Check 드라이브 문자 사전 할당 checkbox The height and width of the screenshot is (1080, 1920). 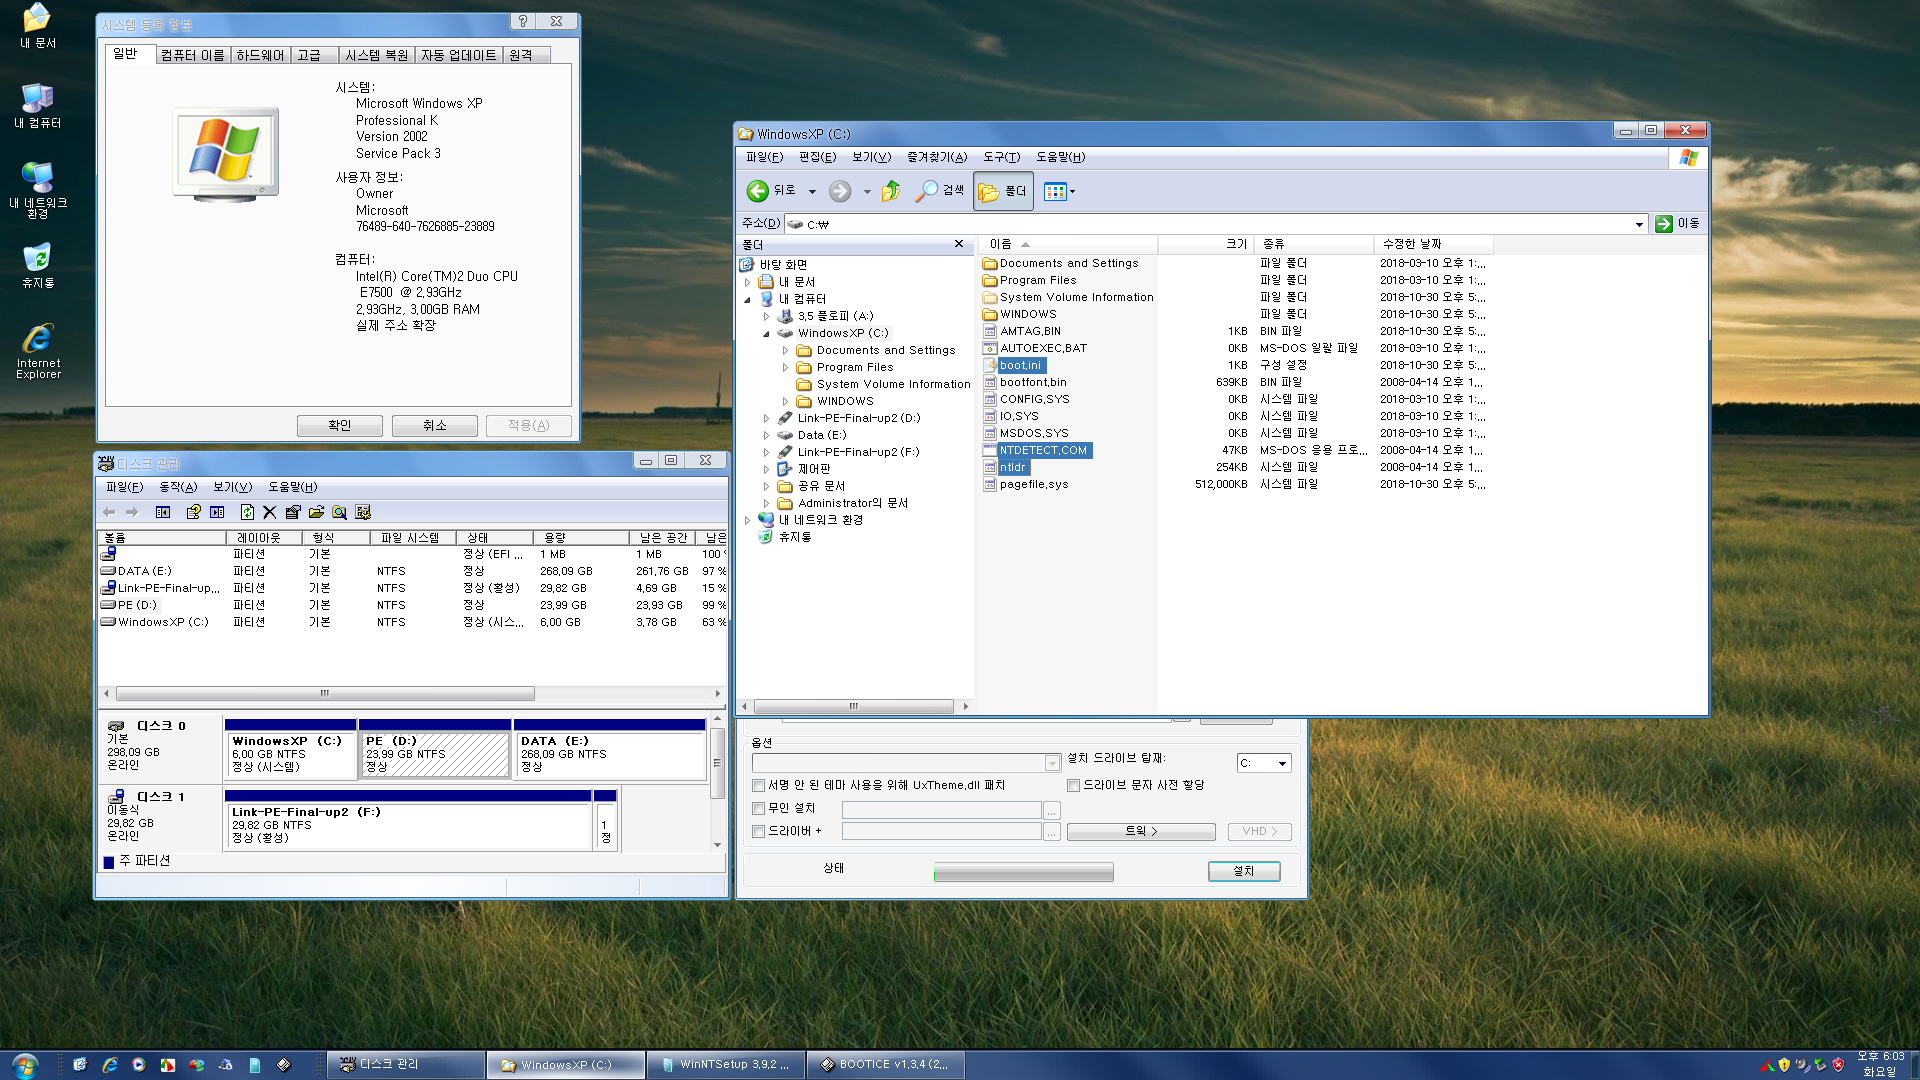pos(1073,786)
